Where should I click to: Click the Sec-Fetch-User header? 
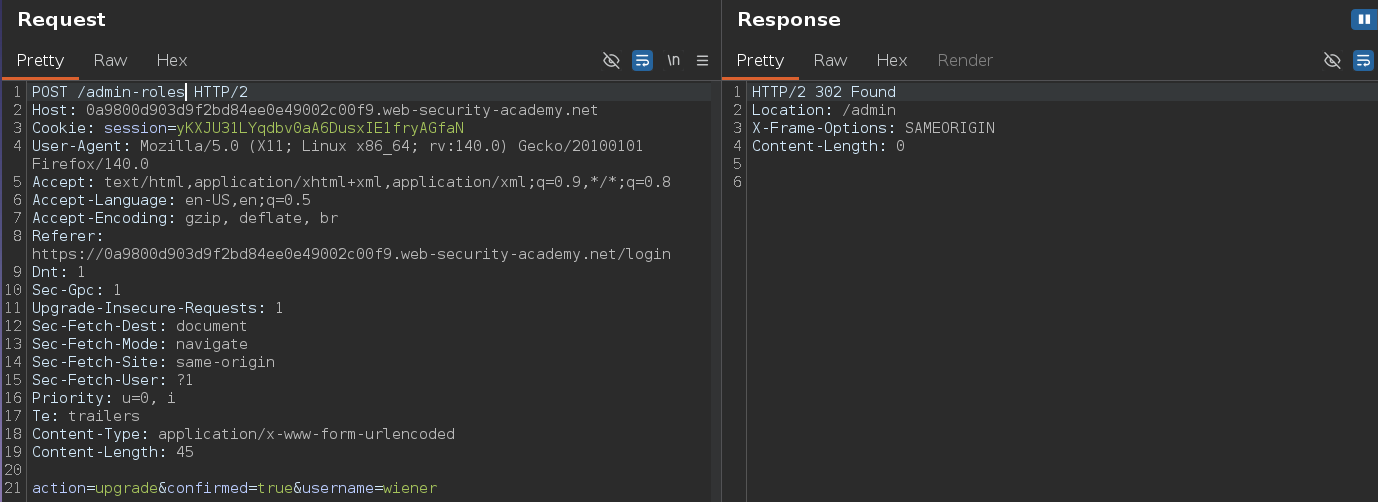(x=112, y=380)
